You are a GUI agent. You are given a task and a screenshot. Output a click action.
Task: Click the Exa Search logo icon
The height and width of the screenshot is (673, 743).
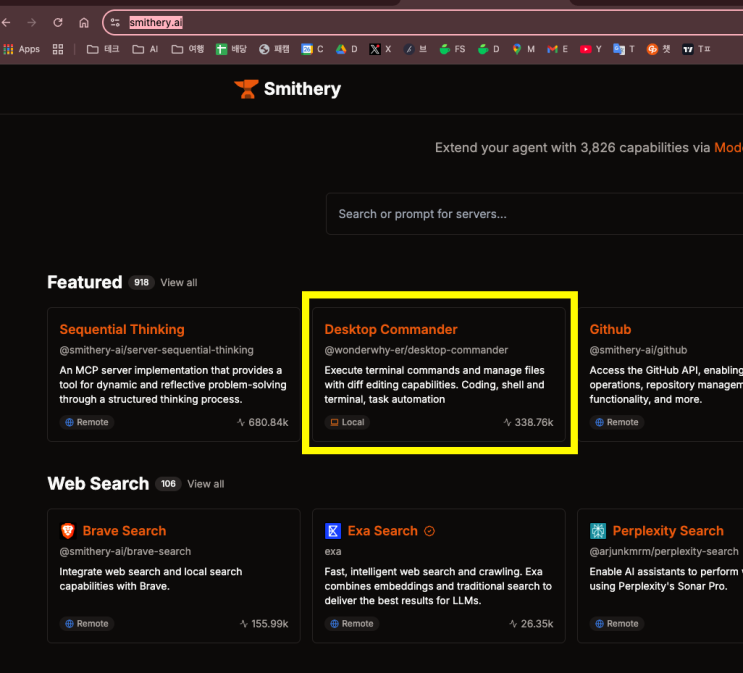coord(333,531)
